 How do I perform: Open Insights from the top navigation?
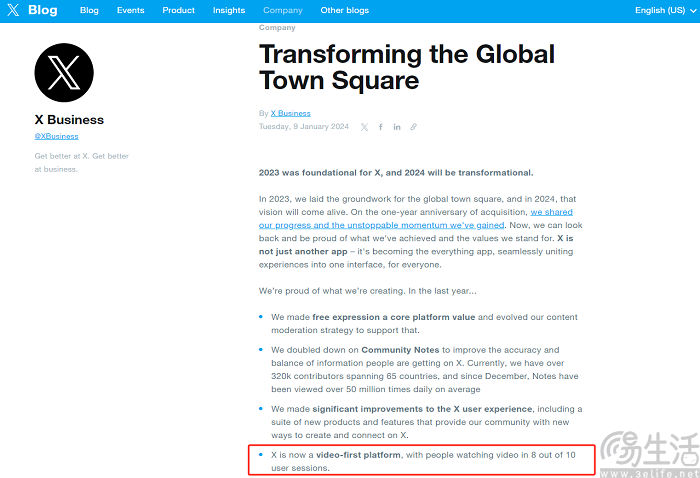(x=229, y=10)
